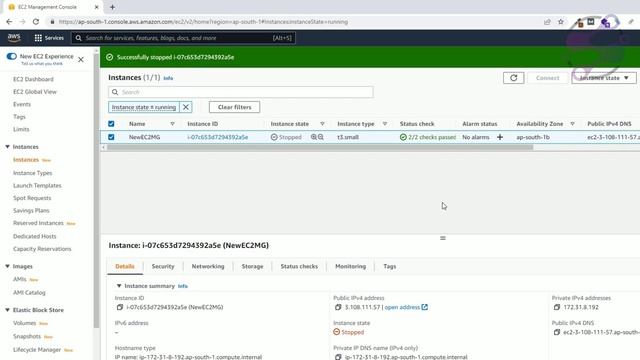Switch to the Networking tab
Image resolution: width=640 pixels, height=360 pixels.
pyautogui.click(x=208, y=266)
